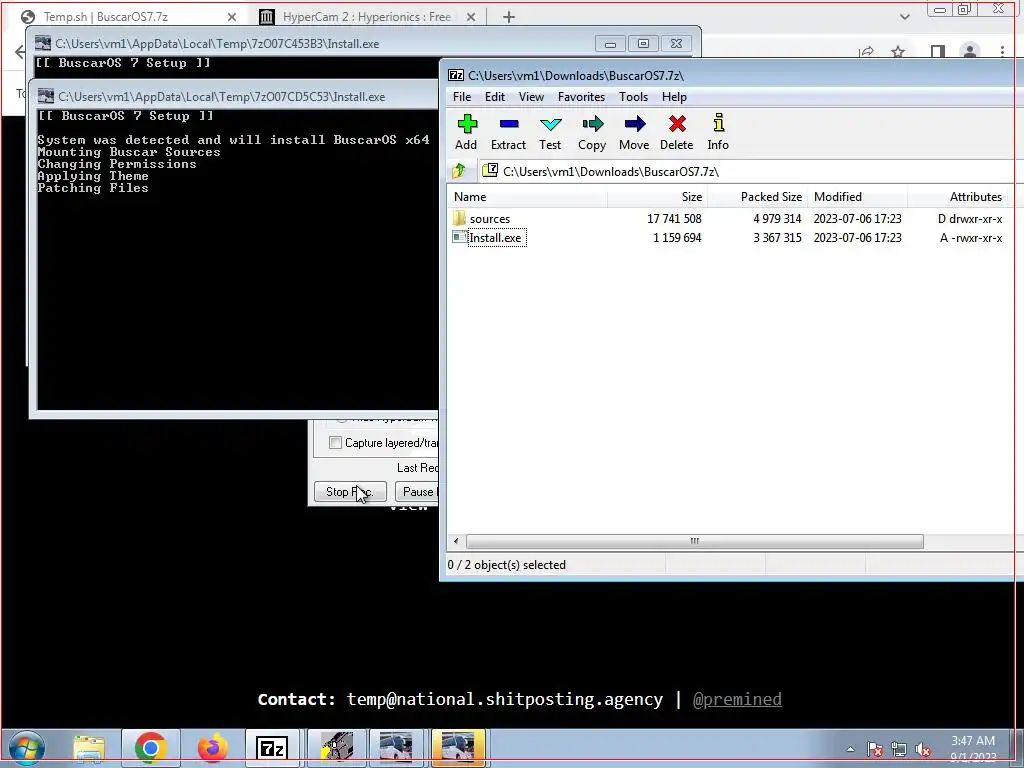Switch to HyperCam taskbar icon
The height and width of the screenshot is (768, 1024).
pos(336,748)
